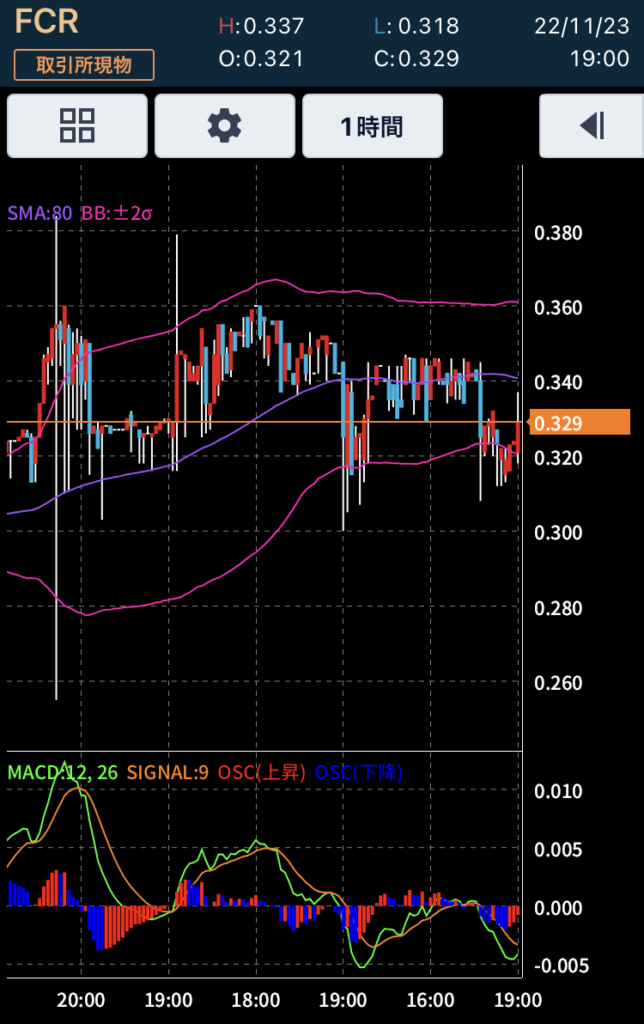644x1024 pixels.
Task: Open chart settings with the gear icon
Action: [x=224, y=126]
